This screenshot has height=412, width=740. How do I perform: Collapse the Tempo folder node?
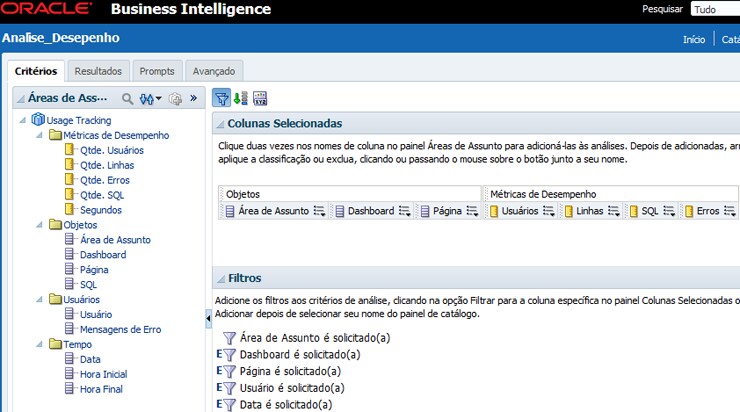(x=39, y=345)
